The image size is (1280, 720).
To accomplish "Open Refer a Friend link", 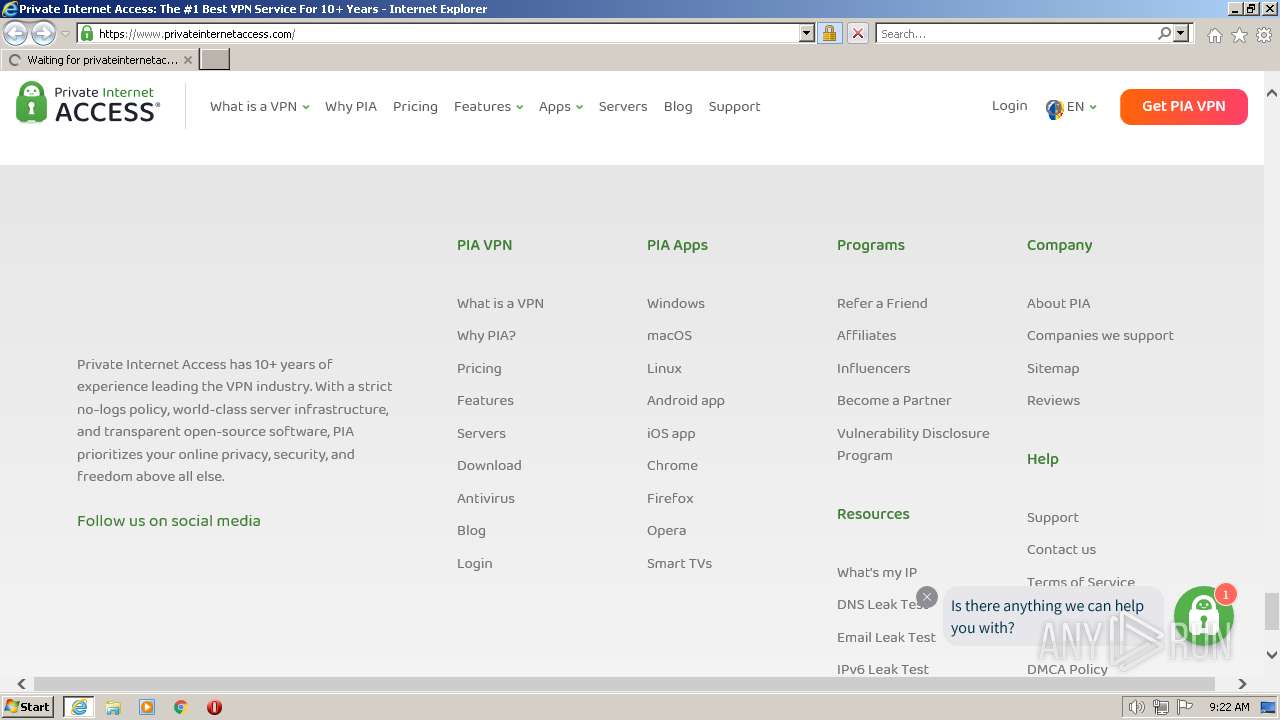I will point(882,303).
